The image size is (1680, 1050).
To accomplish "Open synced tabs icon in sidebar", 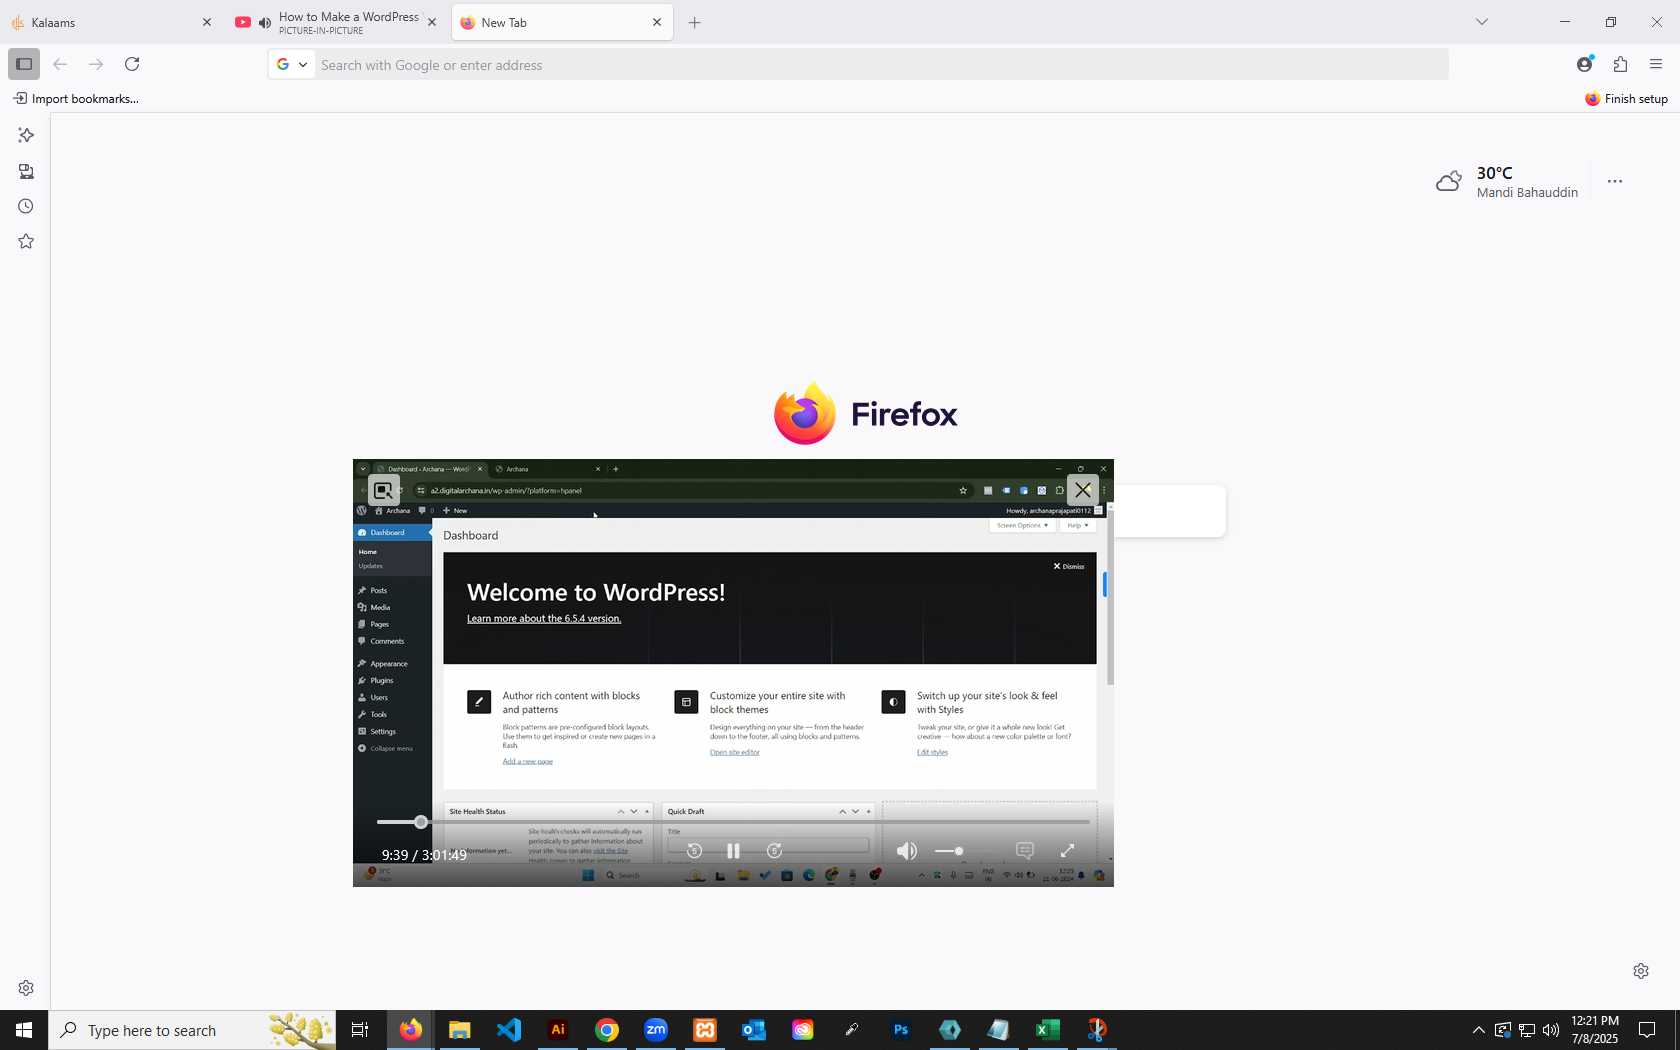I will [x=26, y=171].
